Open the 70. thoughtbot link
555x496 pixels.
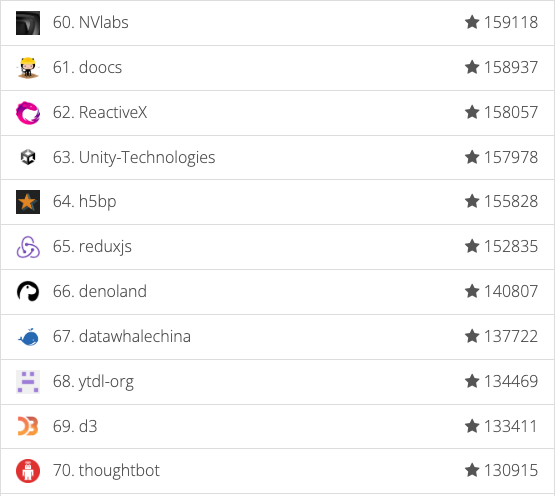tap(106, 471)
